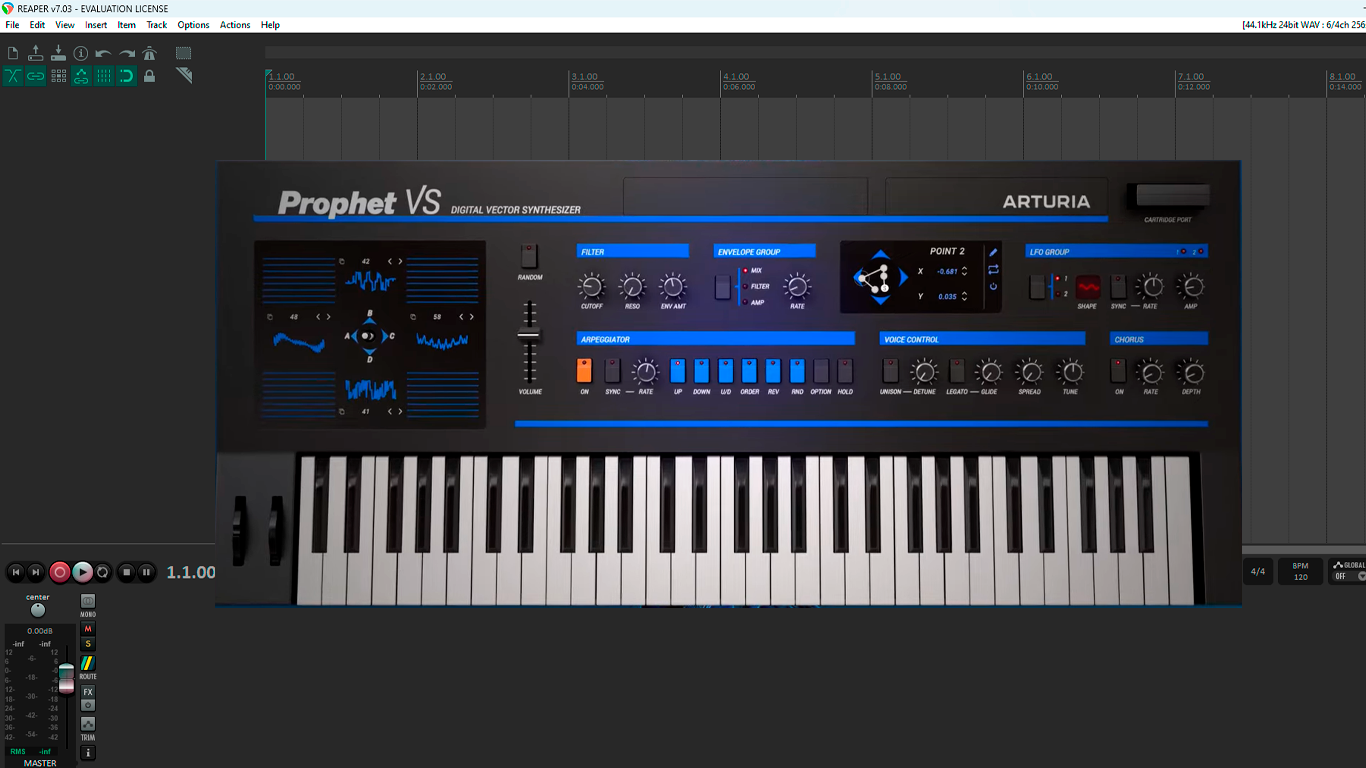This screenshot has width=1366, height=768.
Task: Click the master track volume fader
Action: click(66, 678)
